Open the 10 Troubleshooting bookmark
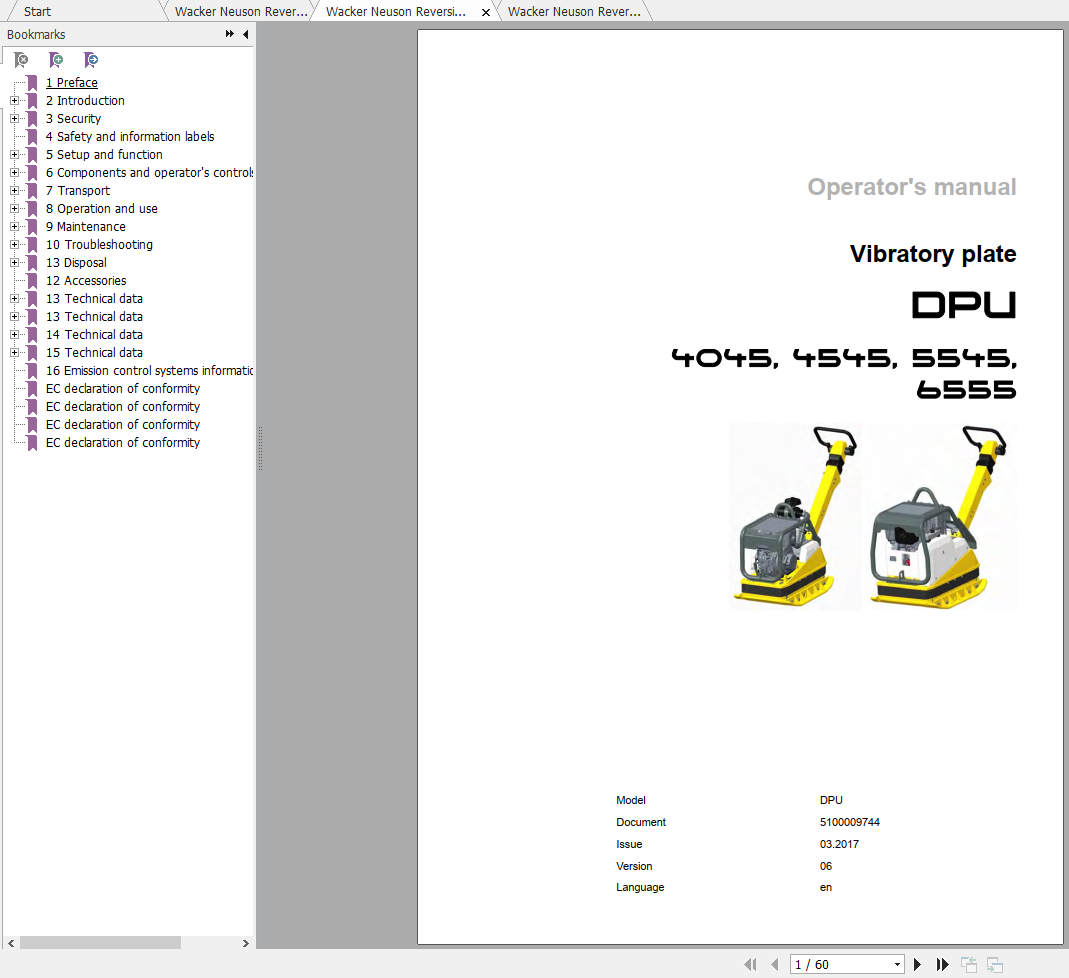 pyautogui.click(x=99, y=245)
